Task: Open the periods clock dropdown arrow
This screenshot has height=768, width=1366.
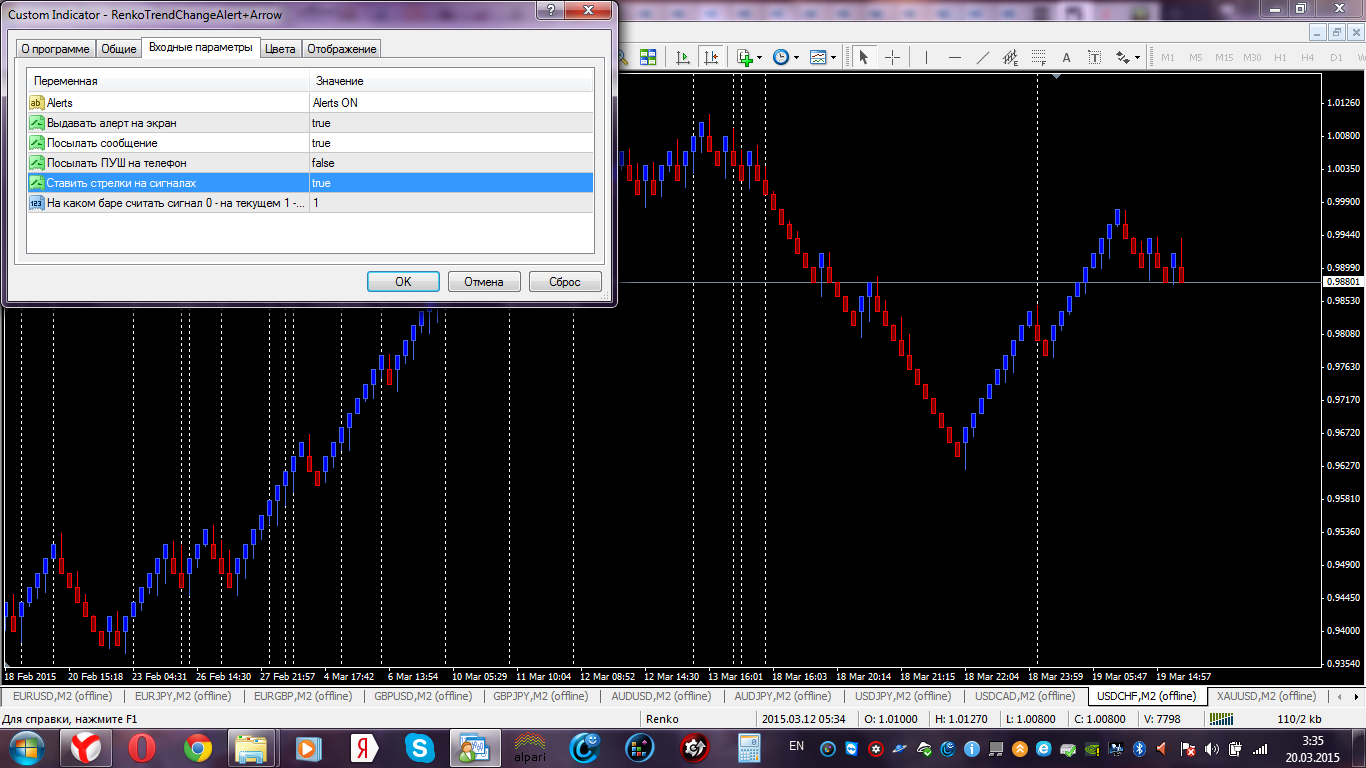Action: [797, 57]
